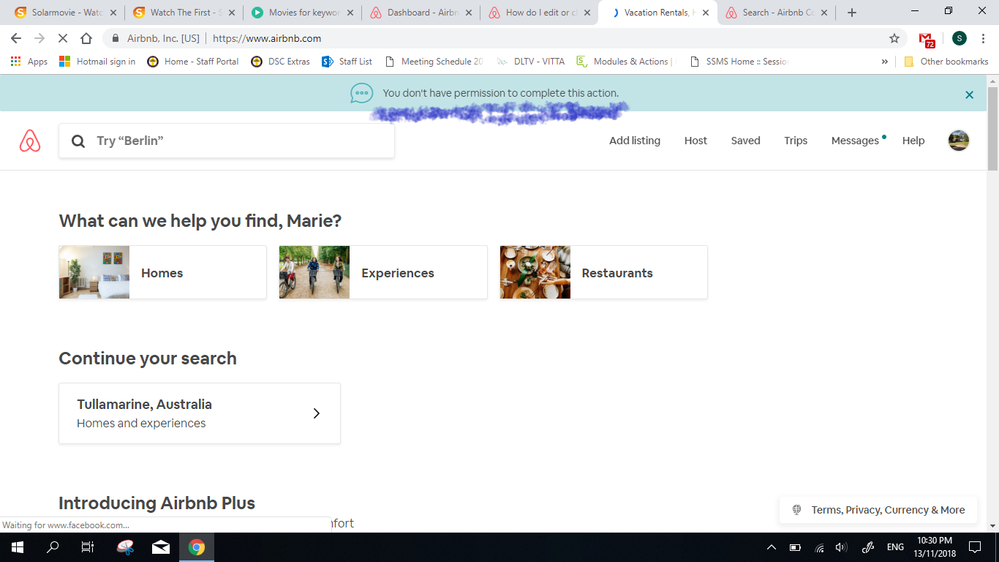Bookmark this page with the star icon
999x562 pixels.
(894, 39)
